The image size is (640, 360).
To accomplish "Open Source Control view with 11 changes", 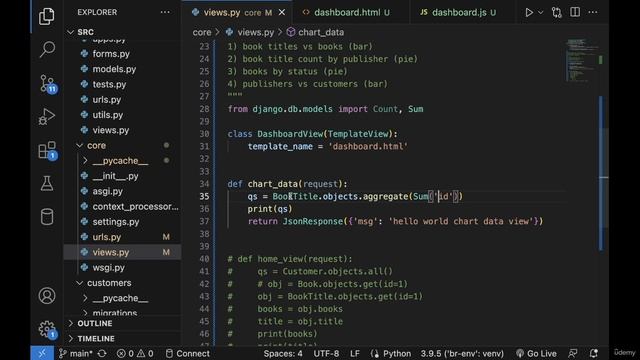I will (47, 84).
